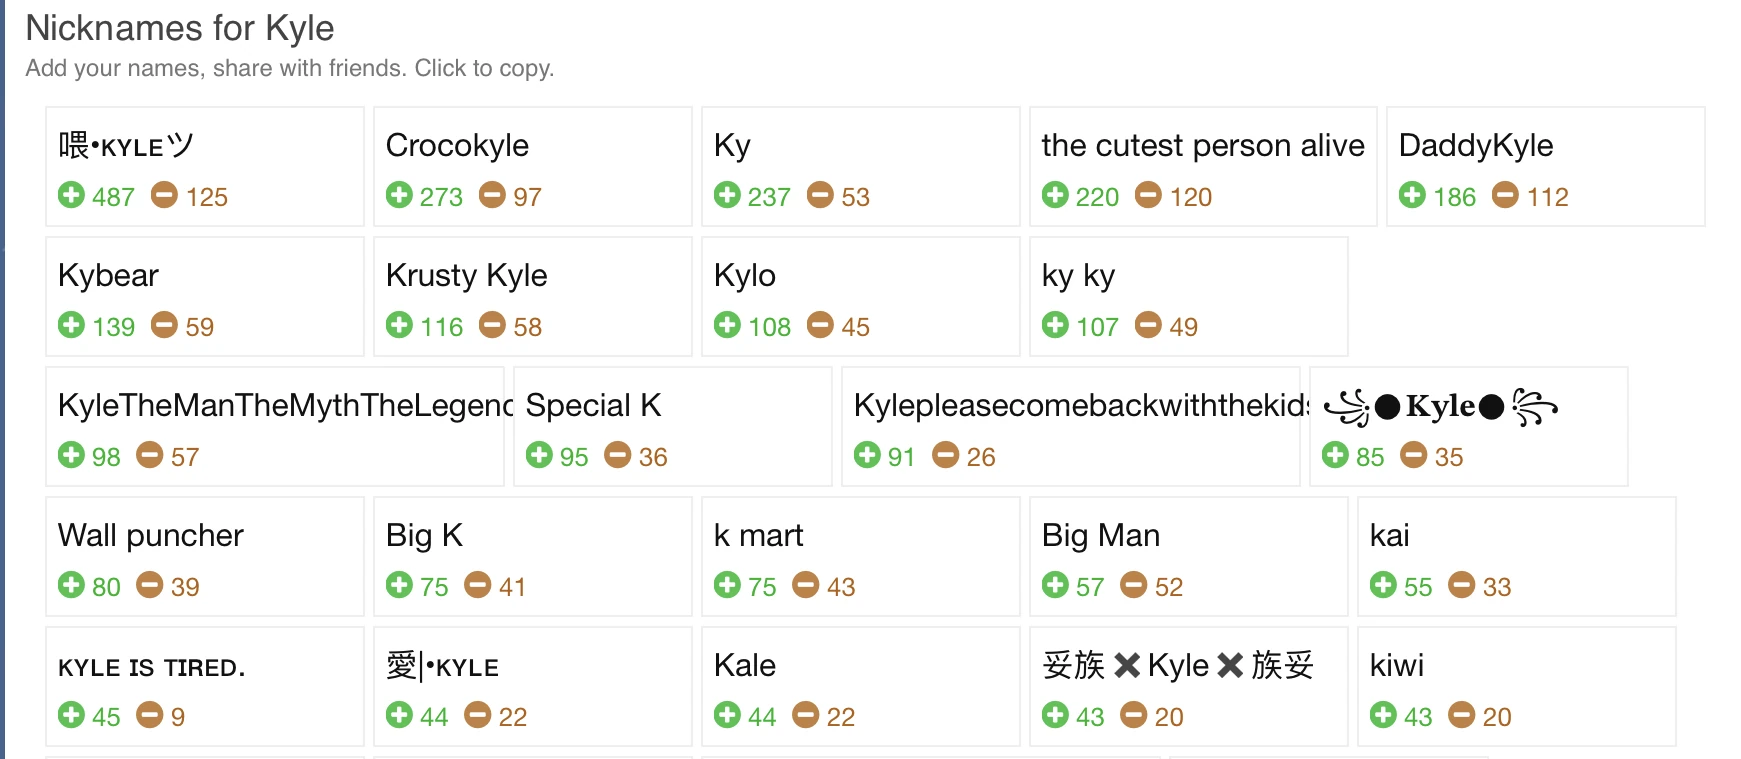Screen dimensions: 1741x759
Task: Select the nickname k mart card
Action: tap(757, 535)
